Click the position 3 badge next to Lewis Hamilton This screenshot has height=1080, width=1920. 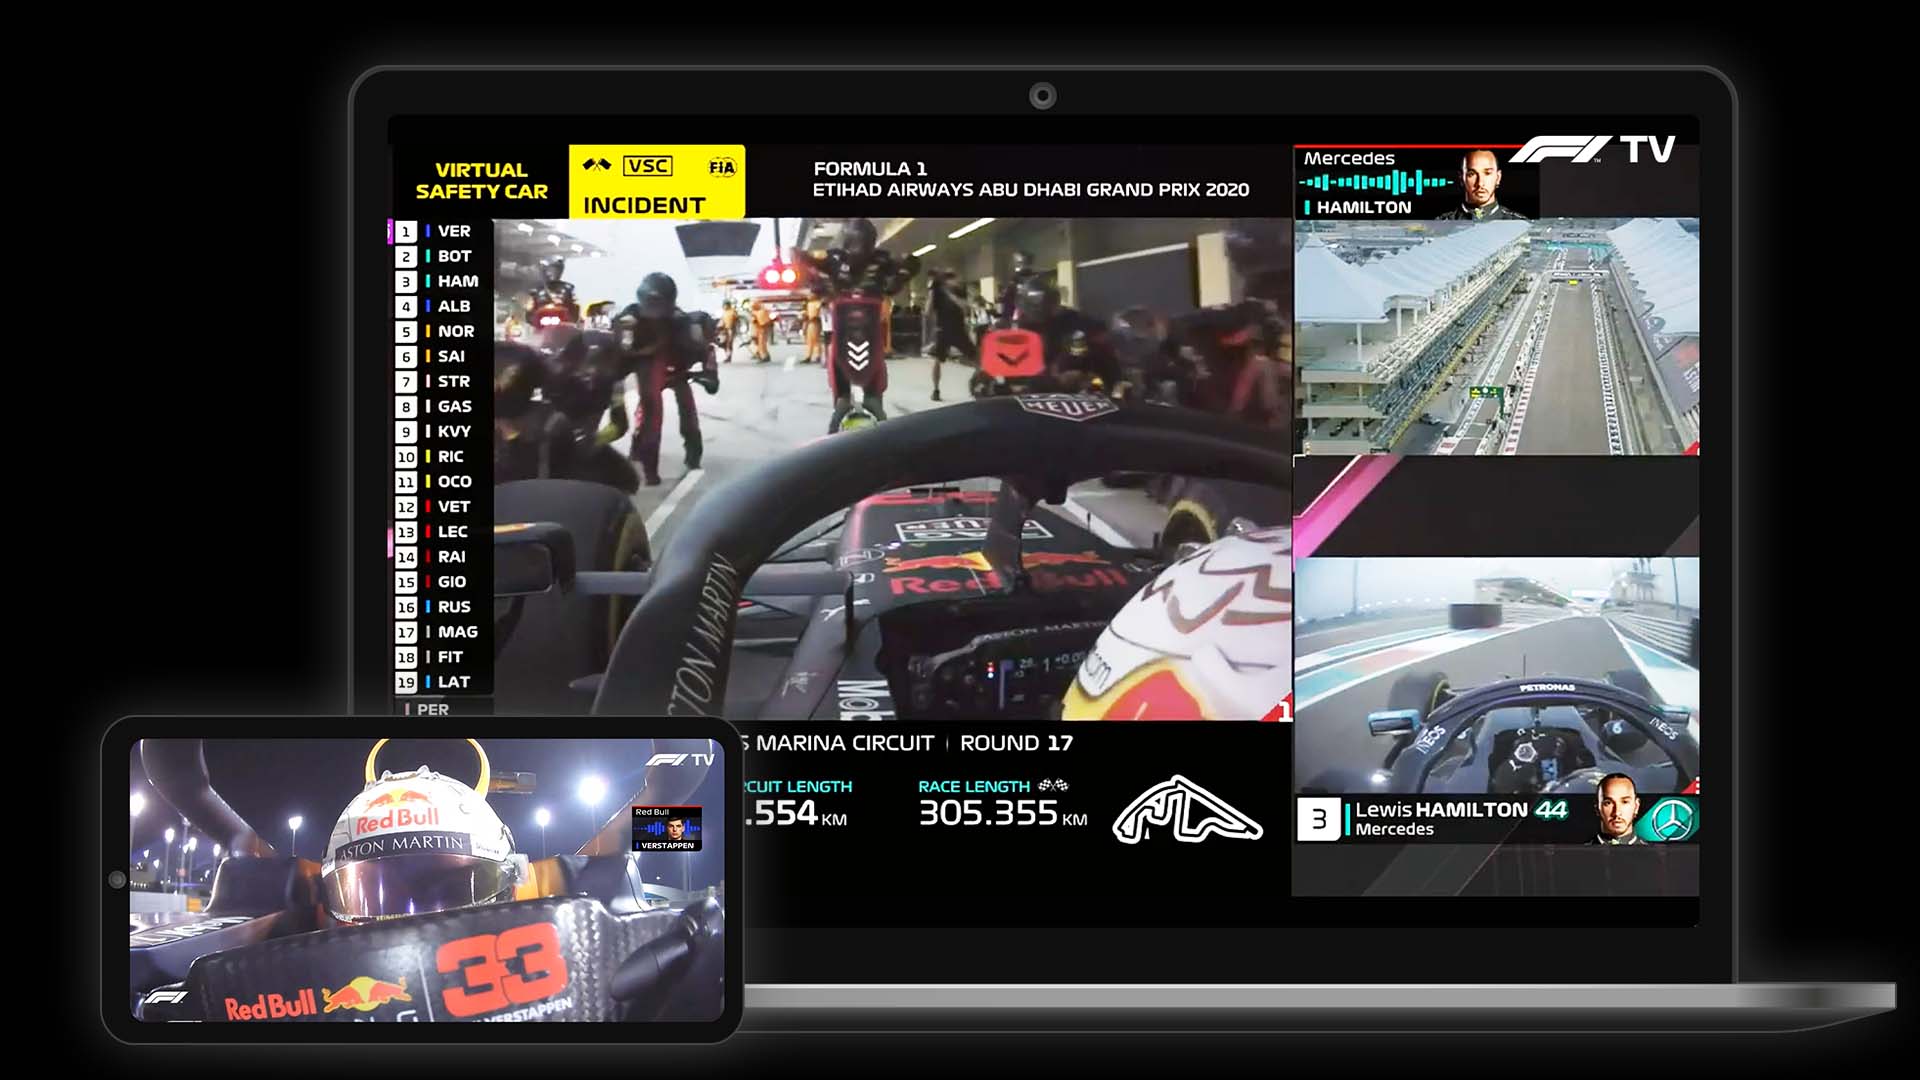pos(1319,819)
